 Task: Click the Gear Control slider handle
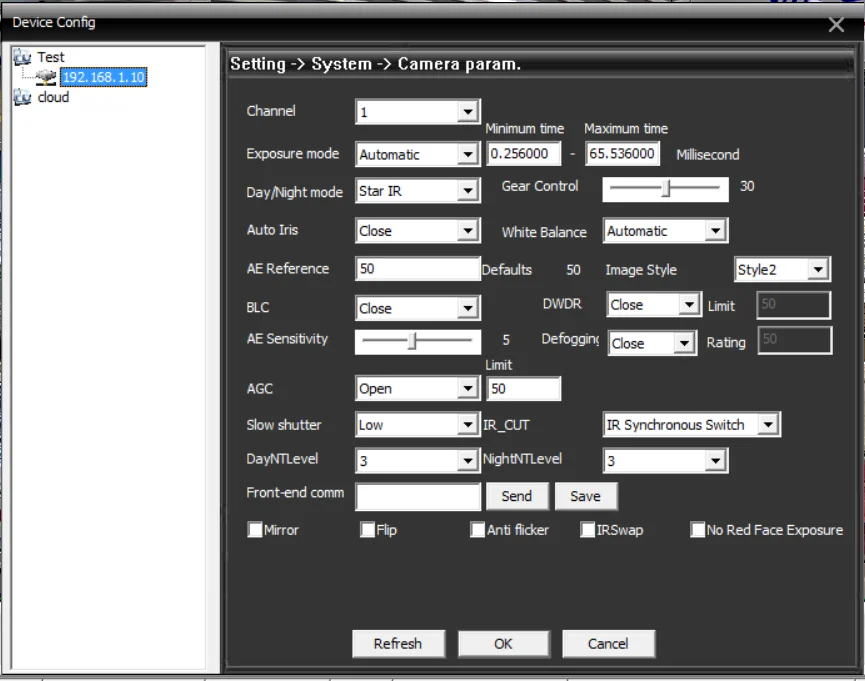click(666, 188)
